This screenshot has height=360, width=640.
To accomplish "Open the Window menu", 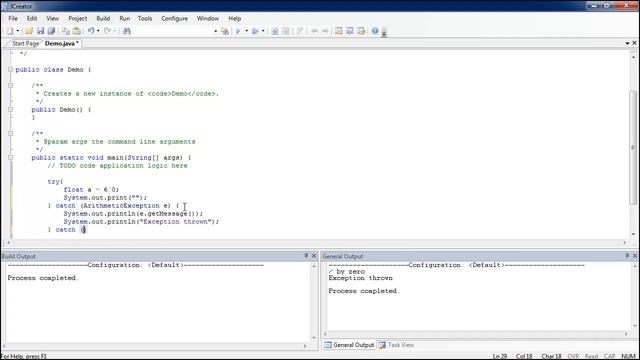I will pyautogui.click(x=208, y=18).
